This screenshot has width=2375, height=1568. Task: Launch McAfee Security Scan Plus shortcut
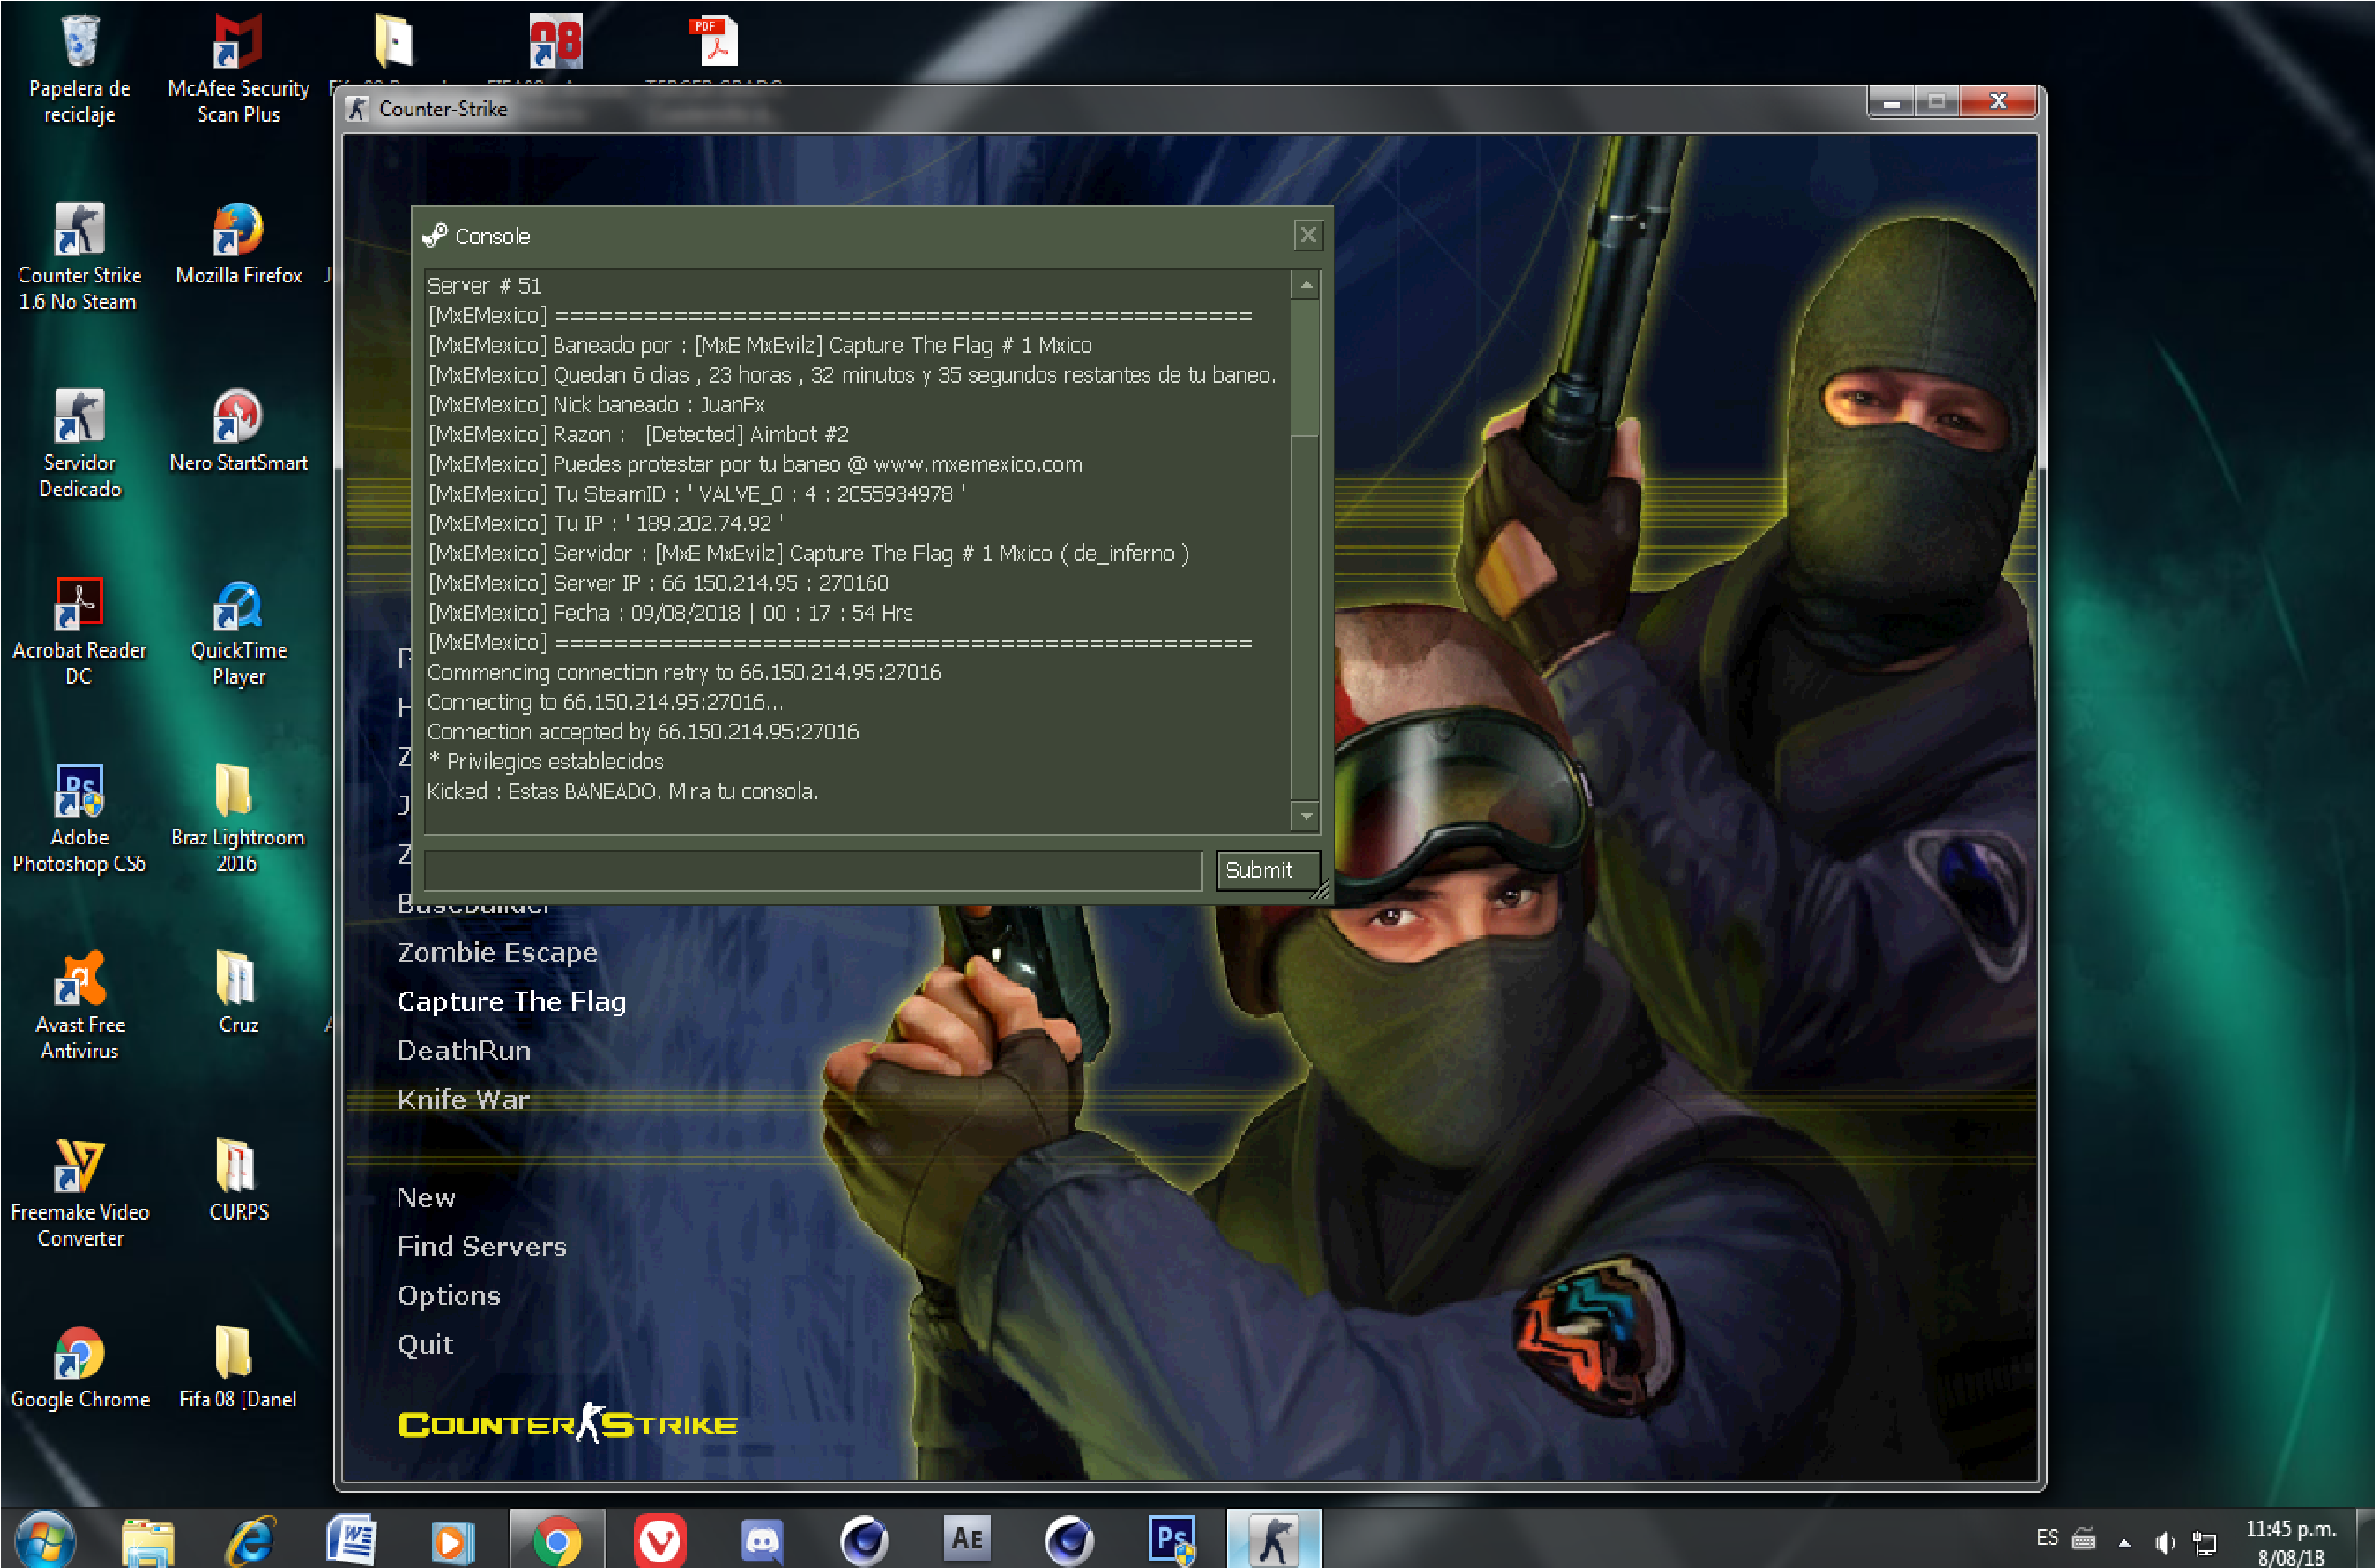(238, 68)
